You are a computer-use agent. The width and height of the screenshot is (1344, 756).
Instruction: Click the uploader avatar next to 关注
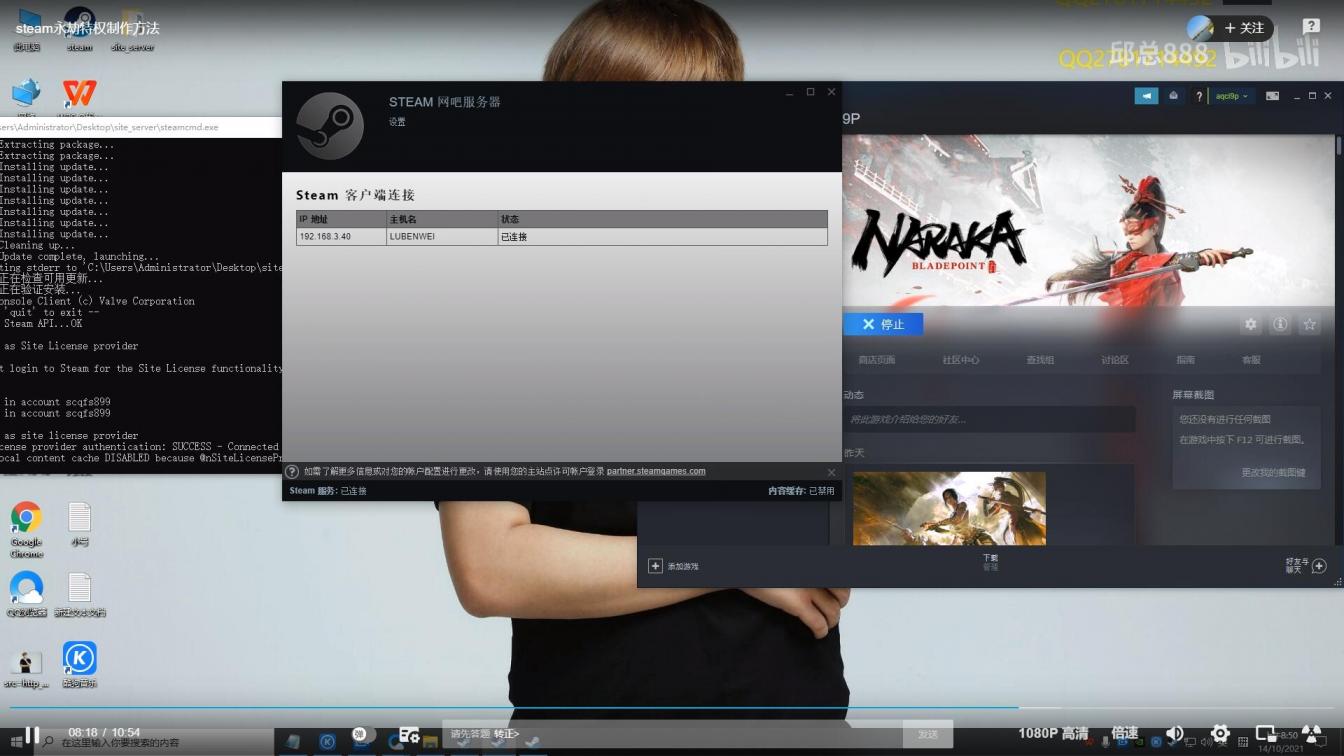pyautogui.click(x=1200, y=28)
